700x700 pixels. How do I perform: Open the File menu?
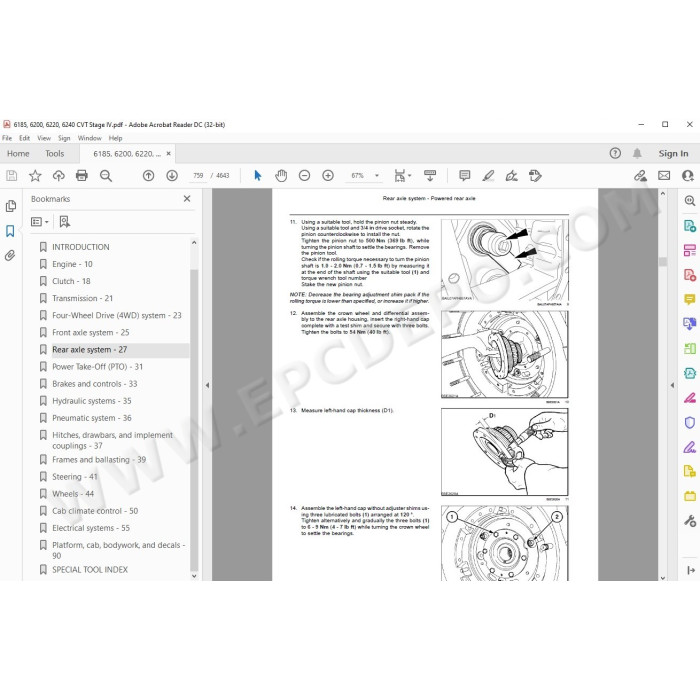[x=7, y=138]
